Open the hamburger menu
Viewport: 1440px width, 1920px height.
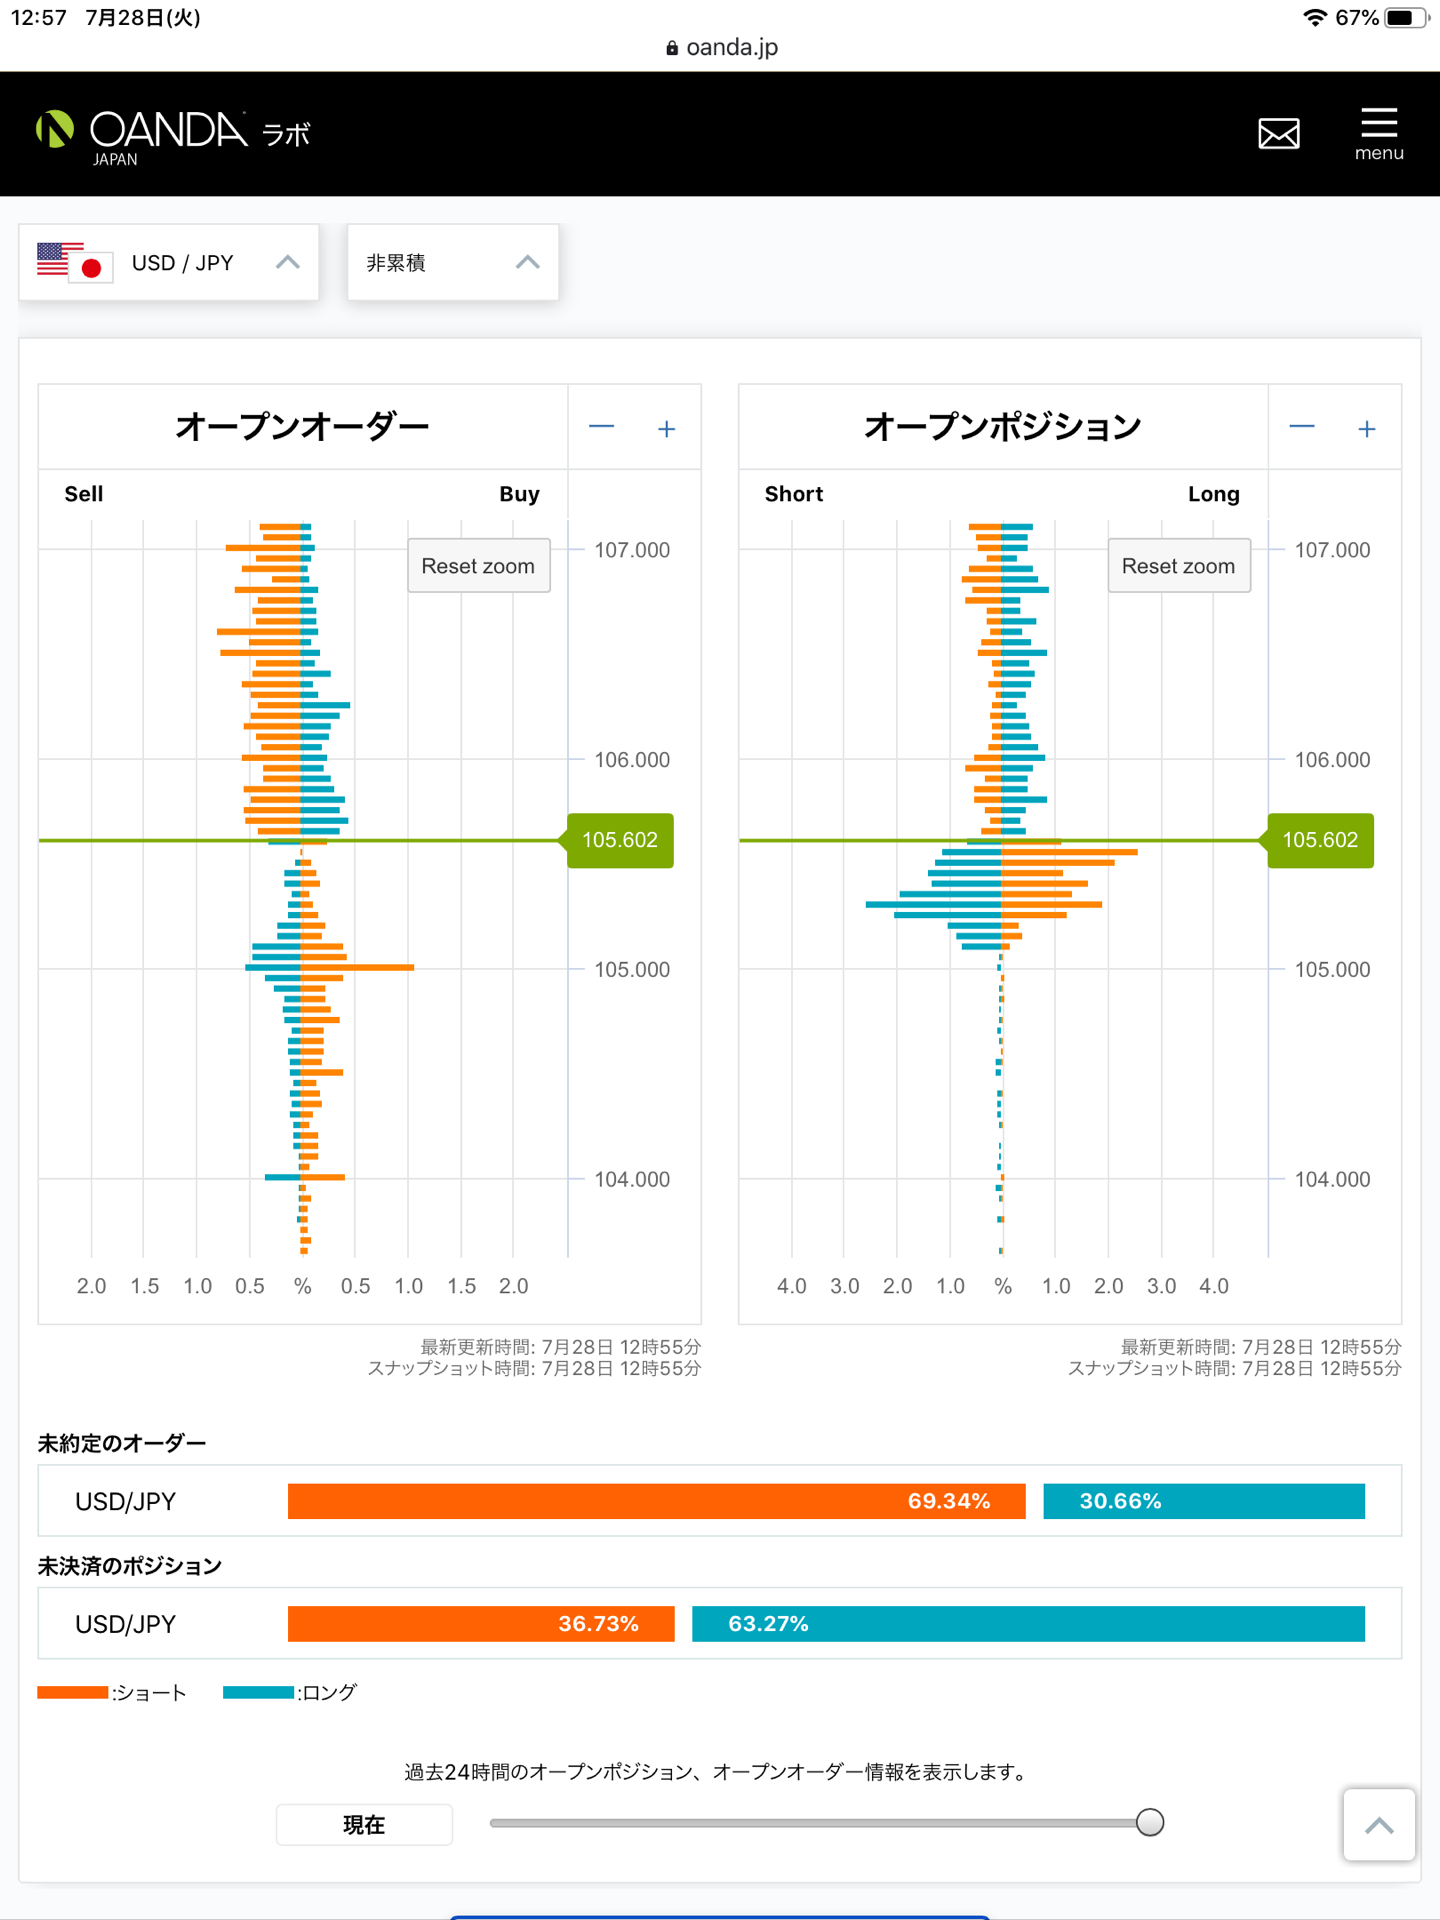(1378, 133)
